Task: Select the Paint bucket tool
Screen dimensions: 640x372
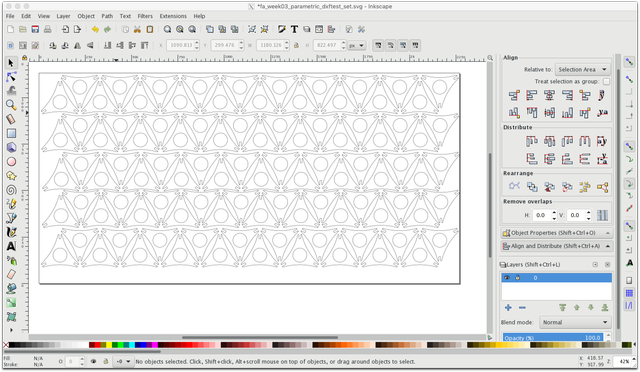Action: [11, 289]
